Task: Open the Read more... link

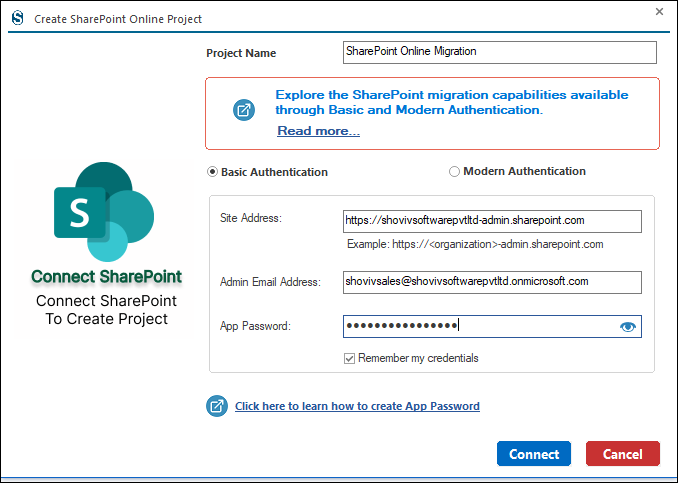Action: (319, 131)
